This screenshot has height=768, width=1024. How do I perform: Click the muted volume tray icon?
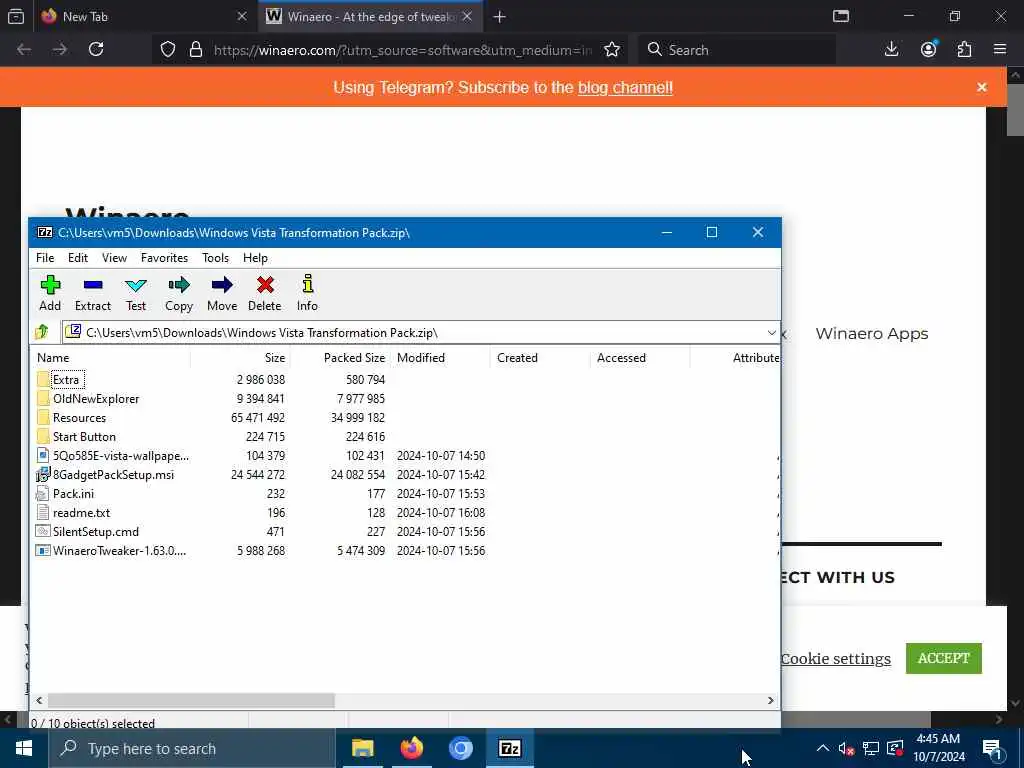(846, 748)
